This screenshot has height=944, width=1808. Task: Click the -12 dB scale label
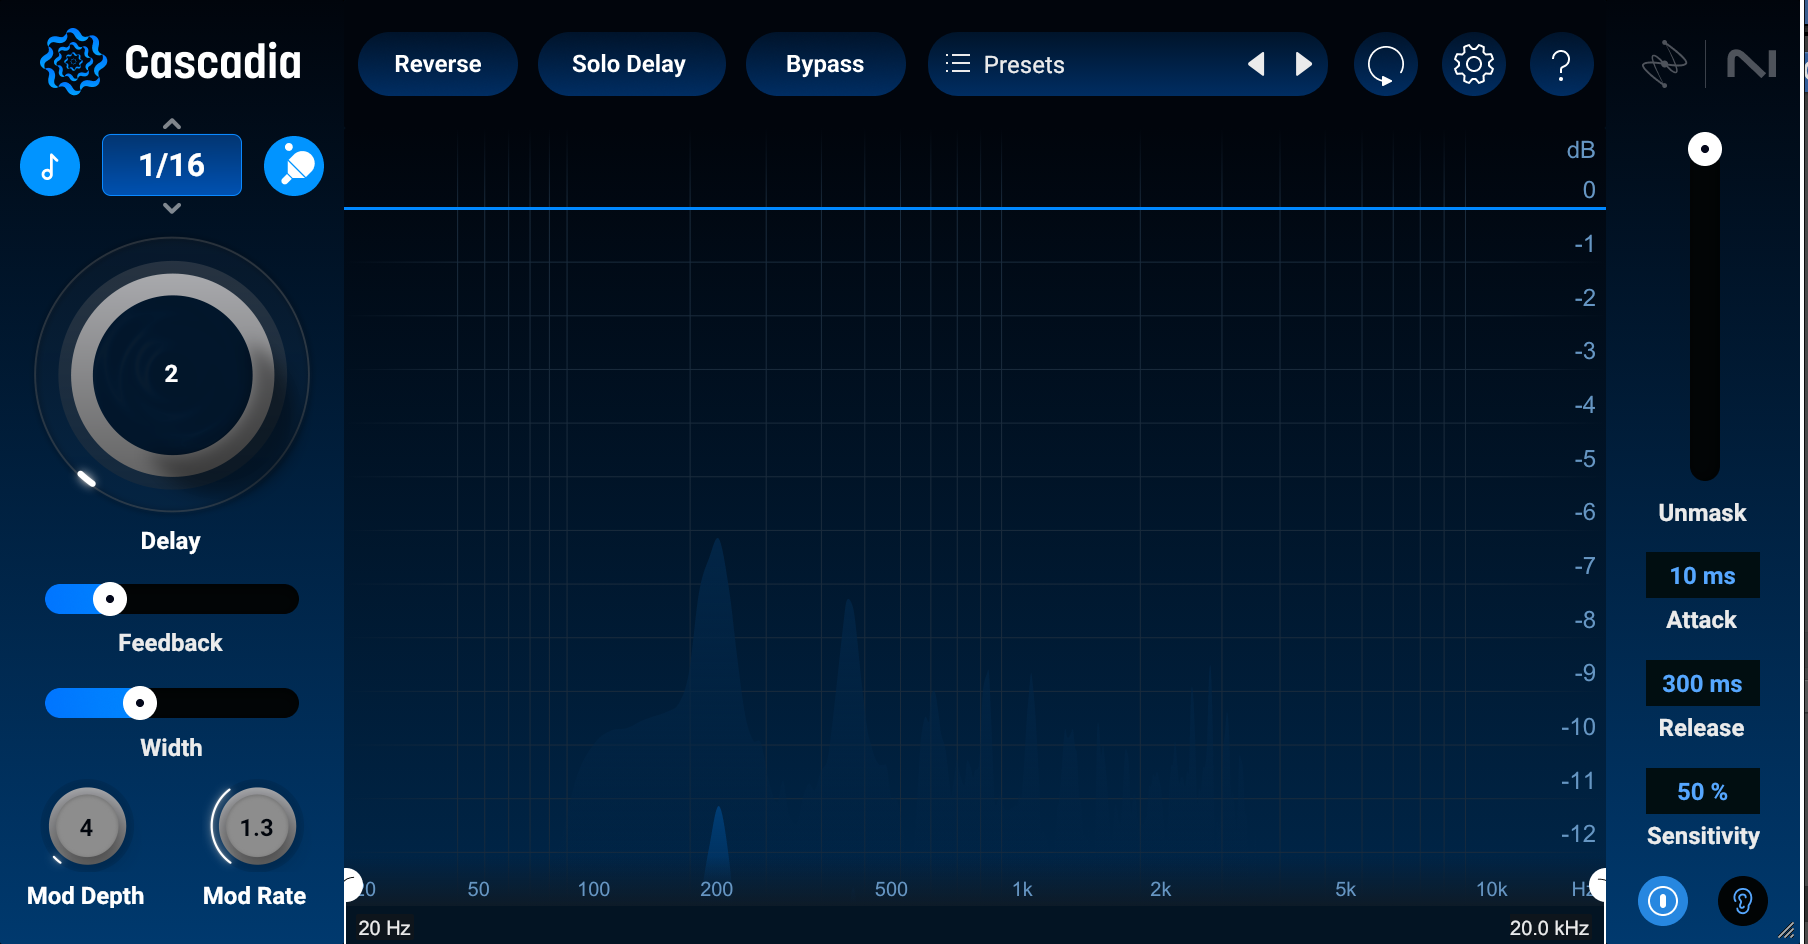[x=1579, y=834]
